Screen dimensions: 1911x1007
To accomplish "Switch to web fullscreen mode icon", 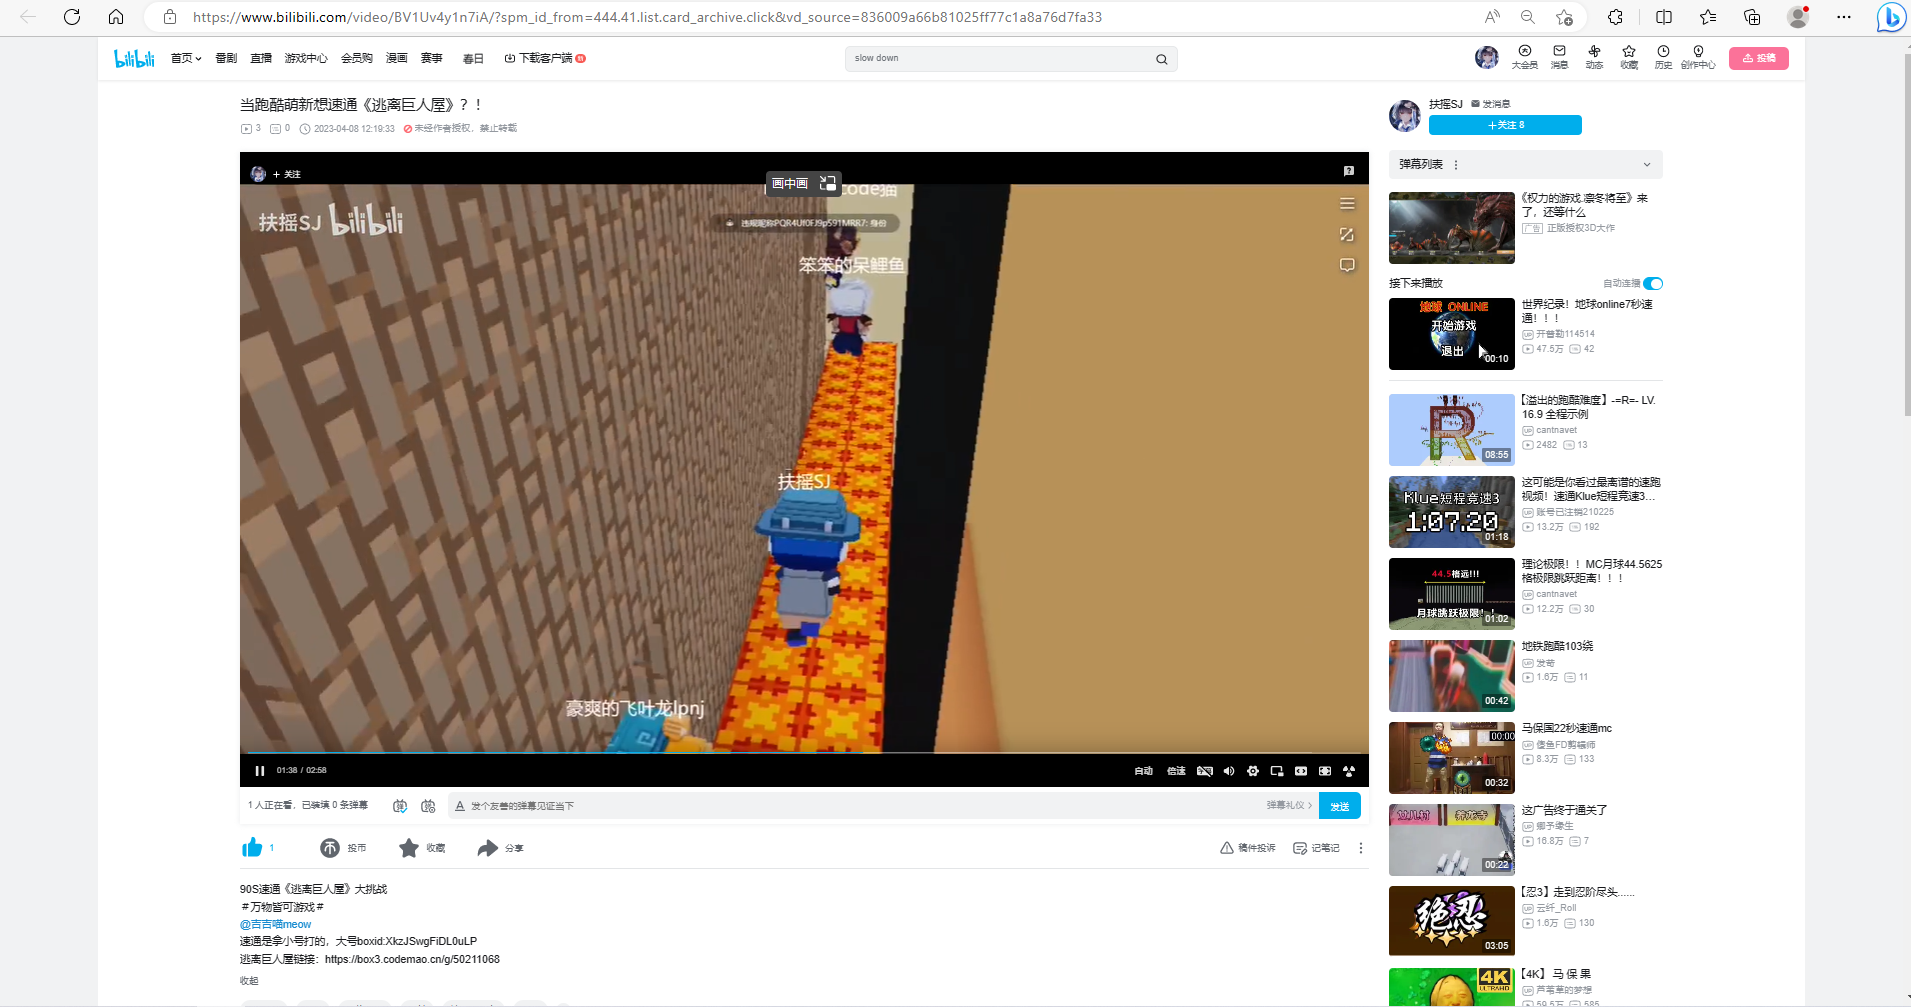I will click(x=1324, y=771).
